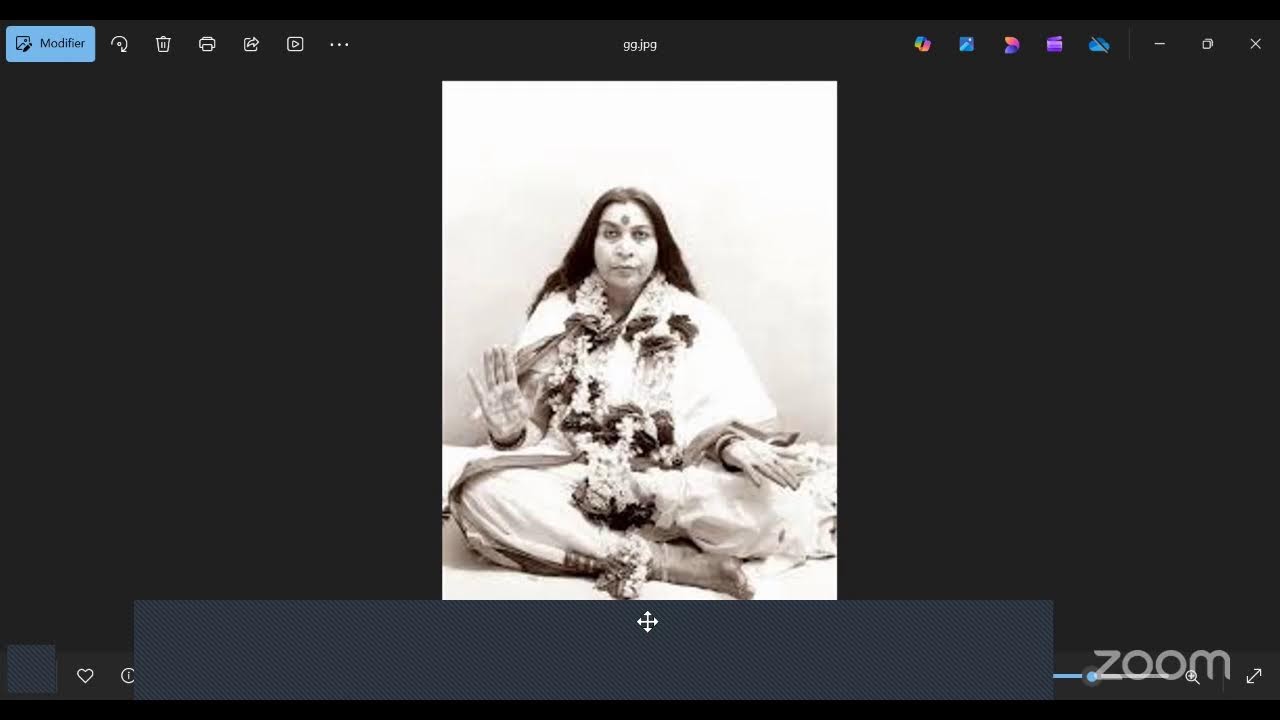Adjust the zoom slider handle
The height and width of the screenshot is (720, 1280).
(x=1092, y=677)
